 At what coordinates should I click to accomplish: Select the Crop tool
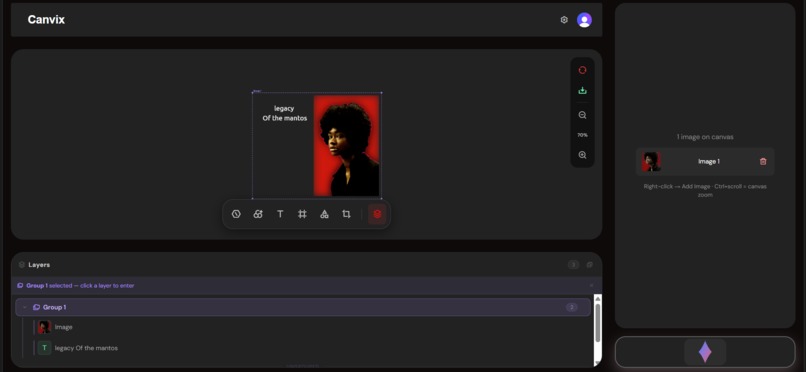click(x=346, y=214)
